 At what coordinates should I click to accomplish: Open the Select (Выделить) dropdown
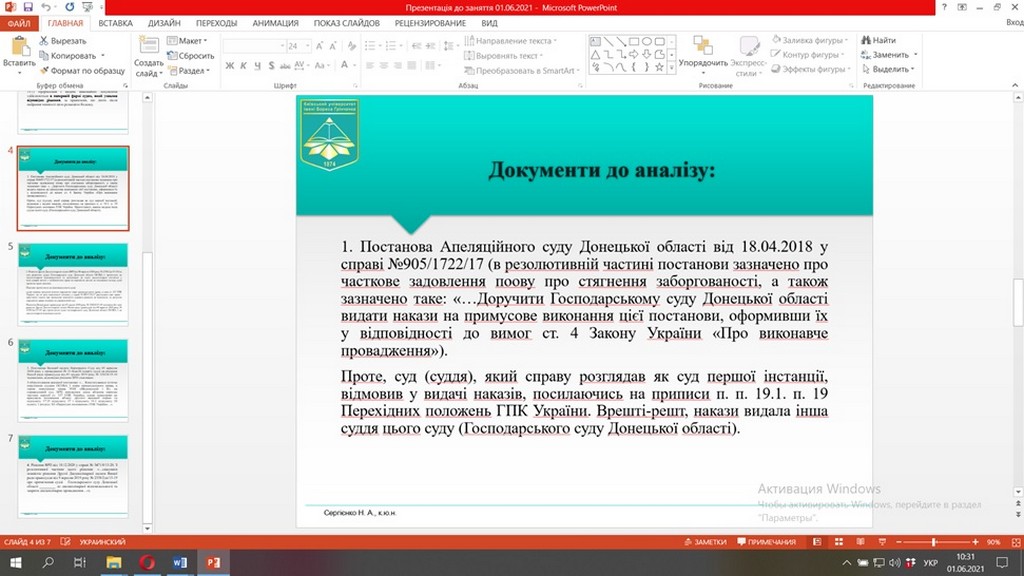pos(890,70)
